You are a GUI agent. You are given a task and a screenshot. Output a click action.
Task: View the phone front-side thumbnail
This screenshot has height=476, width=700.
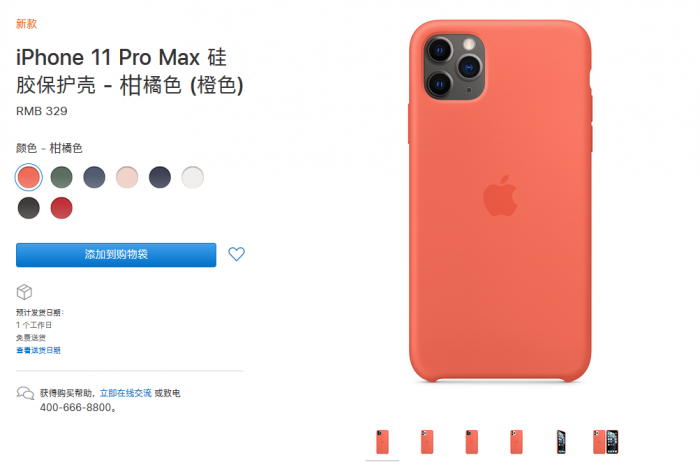click(561, 442)
